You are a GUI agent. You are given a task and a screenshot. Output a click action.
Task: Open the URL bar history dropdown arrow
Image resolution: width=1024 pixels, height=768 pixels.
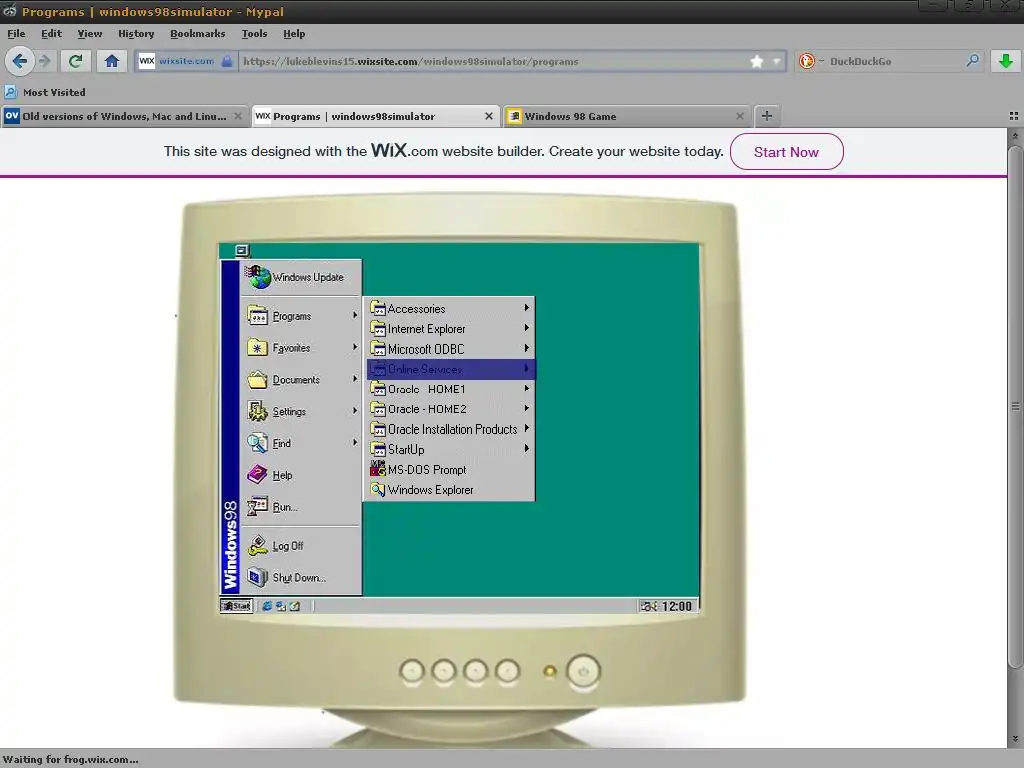[776, 61]
